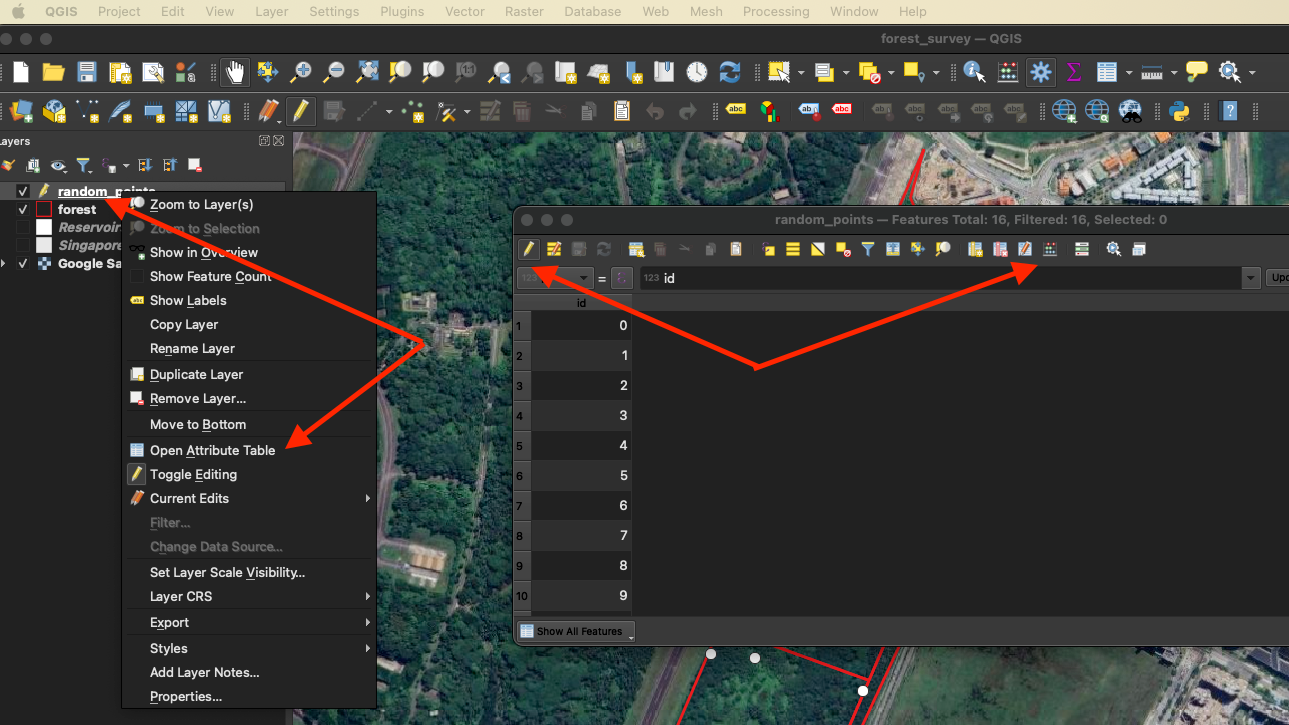Manage map themes eye icon

coord(59,165)
